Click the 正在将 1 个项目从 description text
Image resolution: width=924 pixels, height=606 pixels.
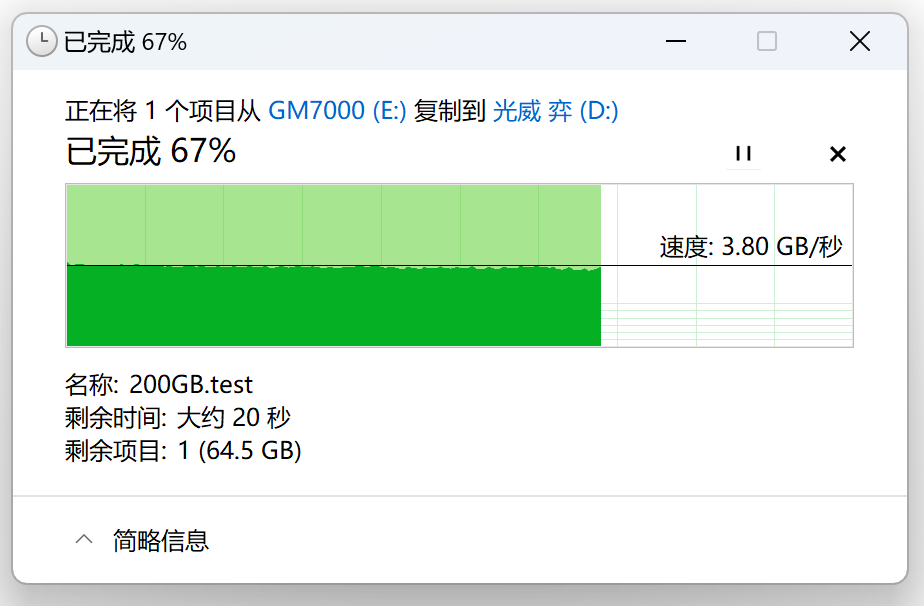pyautogui.click(x=164, y=111)
